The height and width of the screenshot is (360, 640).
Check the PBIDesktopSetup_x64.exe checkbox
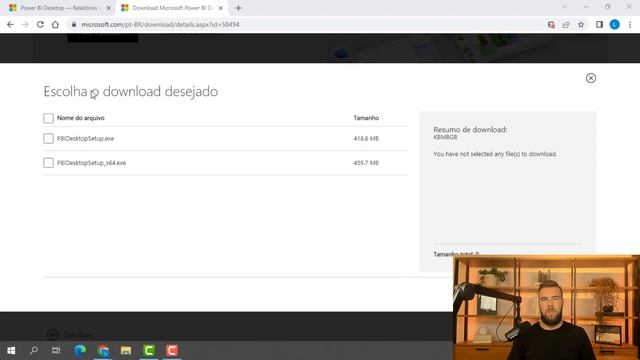[48, 163]
